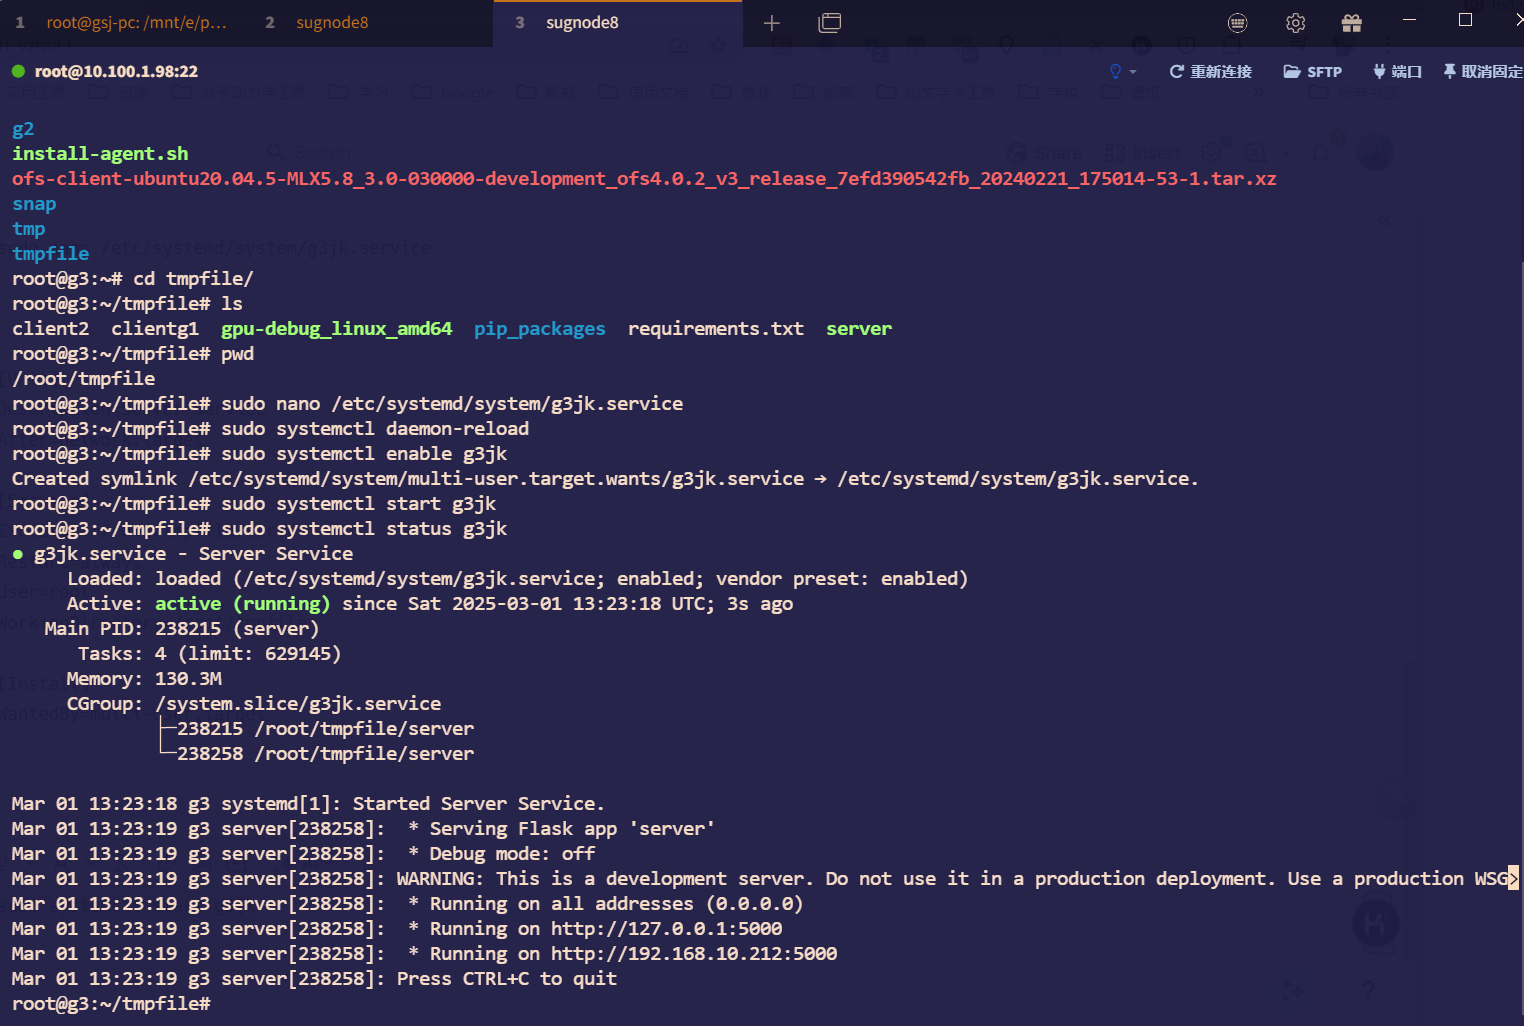Open port forwarding via 端口
This screenshot has height=1026, width=1524.
click(x=1397, y=71)
